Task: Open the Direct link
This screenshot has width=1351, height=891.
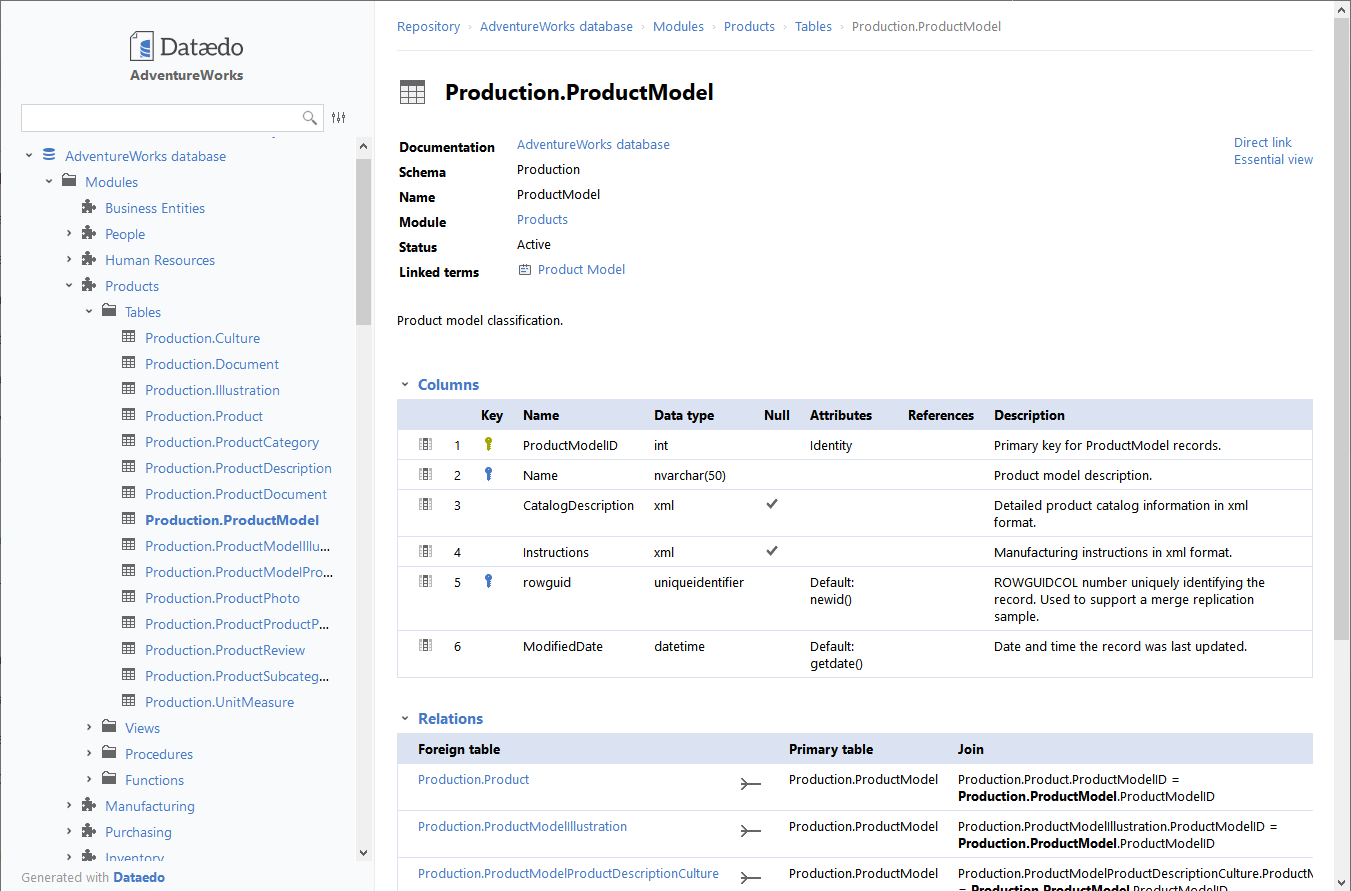Action: point(1263,142)
